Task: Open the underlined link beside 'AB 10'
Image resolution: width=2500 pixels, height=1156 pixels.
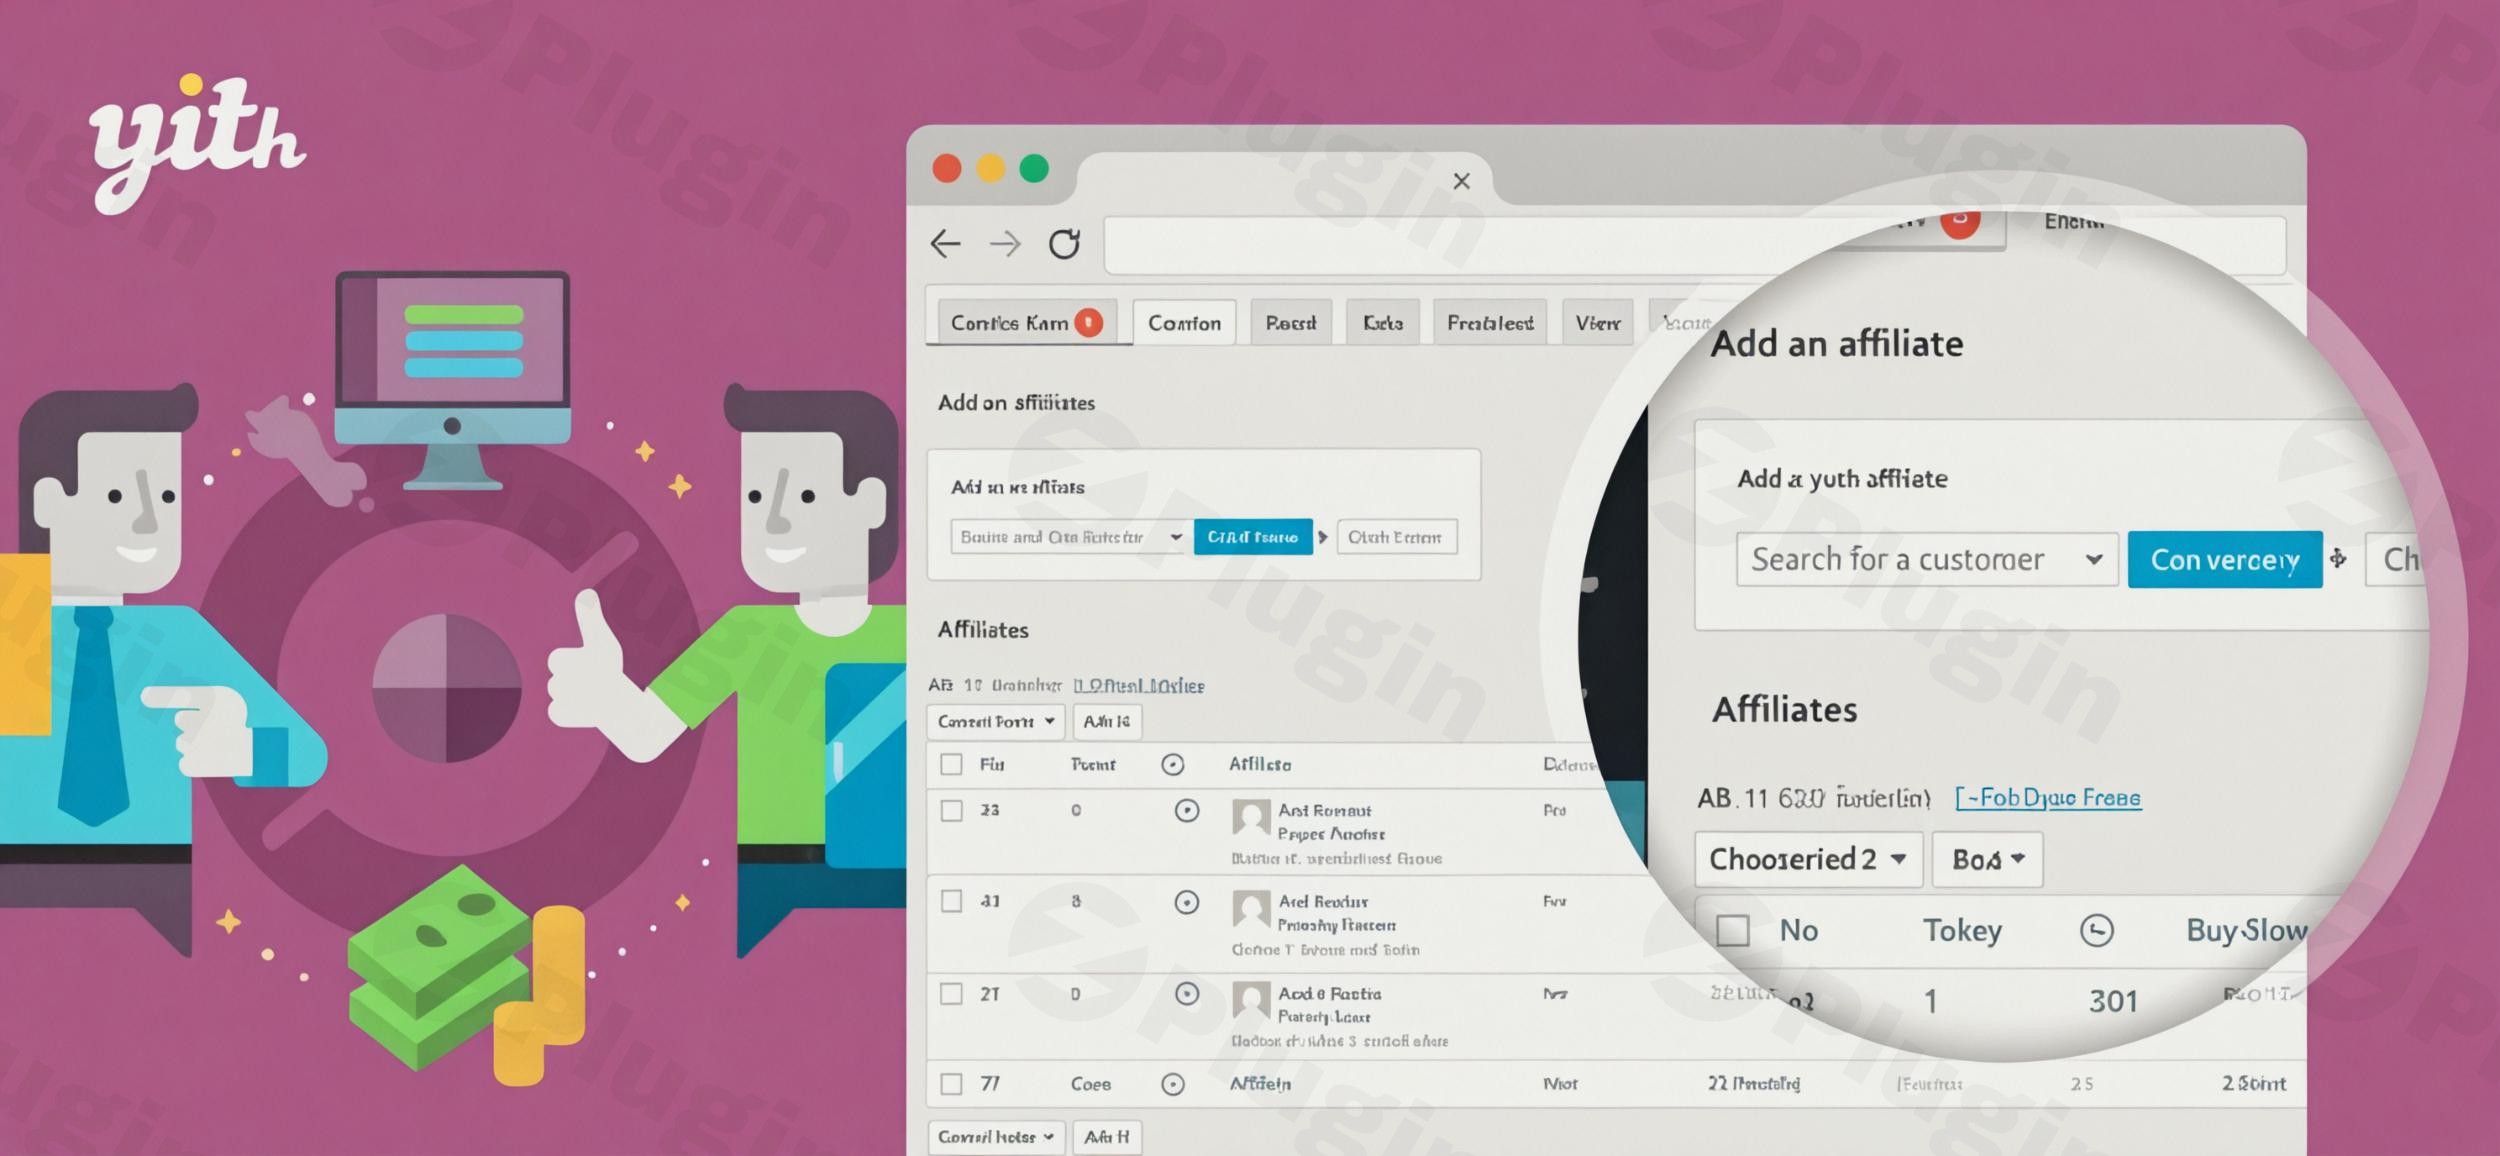Action: [x=1139, y=686]
